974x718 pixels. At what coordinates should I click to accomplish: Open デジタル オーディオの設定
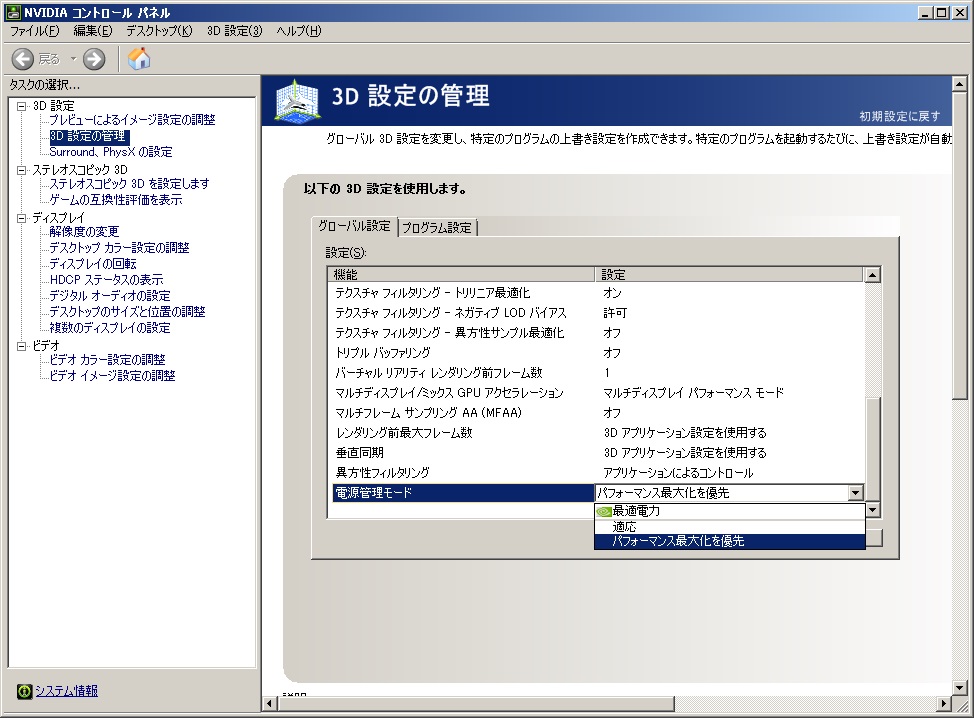[x=109, y=296]
